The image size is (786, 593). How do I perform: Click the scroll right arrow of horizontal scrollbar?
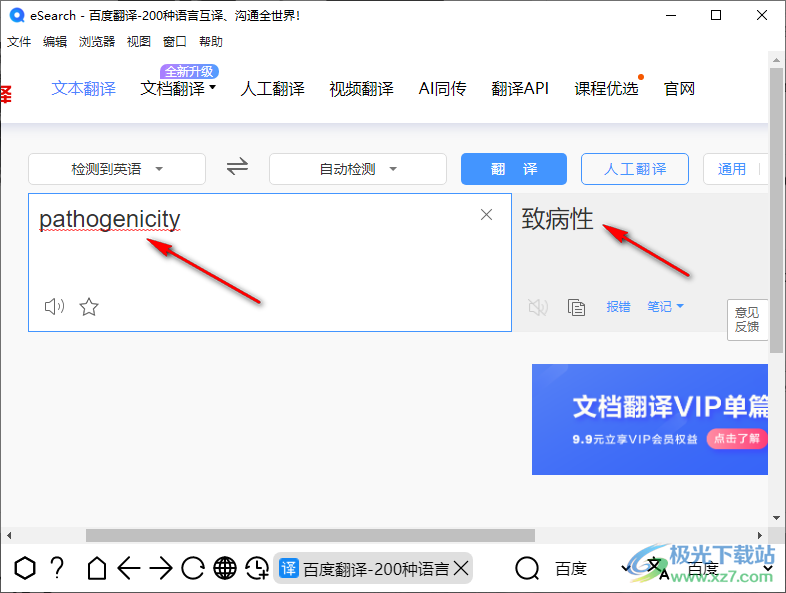tap(760, 535)
